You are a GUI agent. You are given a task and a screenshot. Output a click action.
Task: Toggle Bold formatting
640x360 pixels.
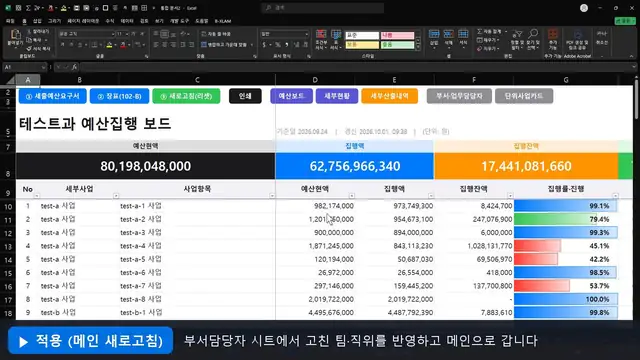[62, 44]
